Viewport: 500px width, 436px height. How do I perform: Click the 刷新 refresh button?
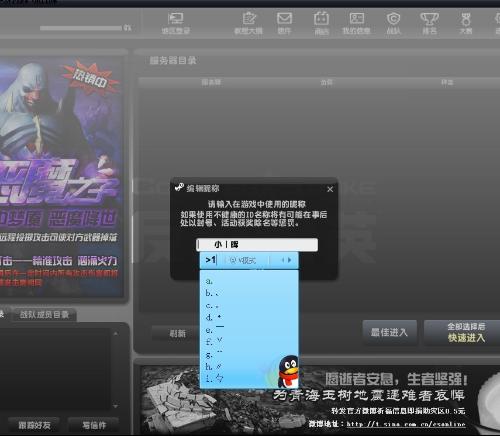[x=177, y=333]
